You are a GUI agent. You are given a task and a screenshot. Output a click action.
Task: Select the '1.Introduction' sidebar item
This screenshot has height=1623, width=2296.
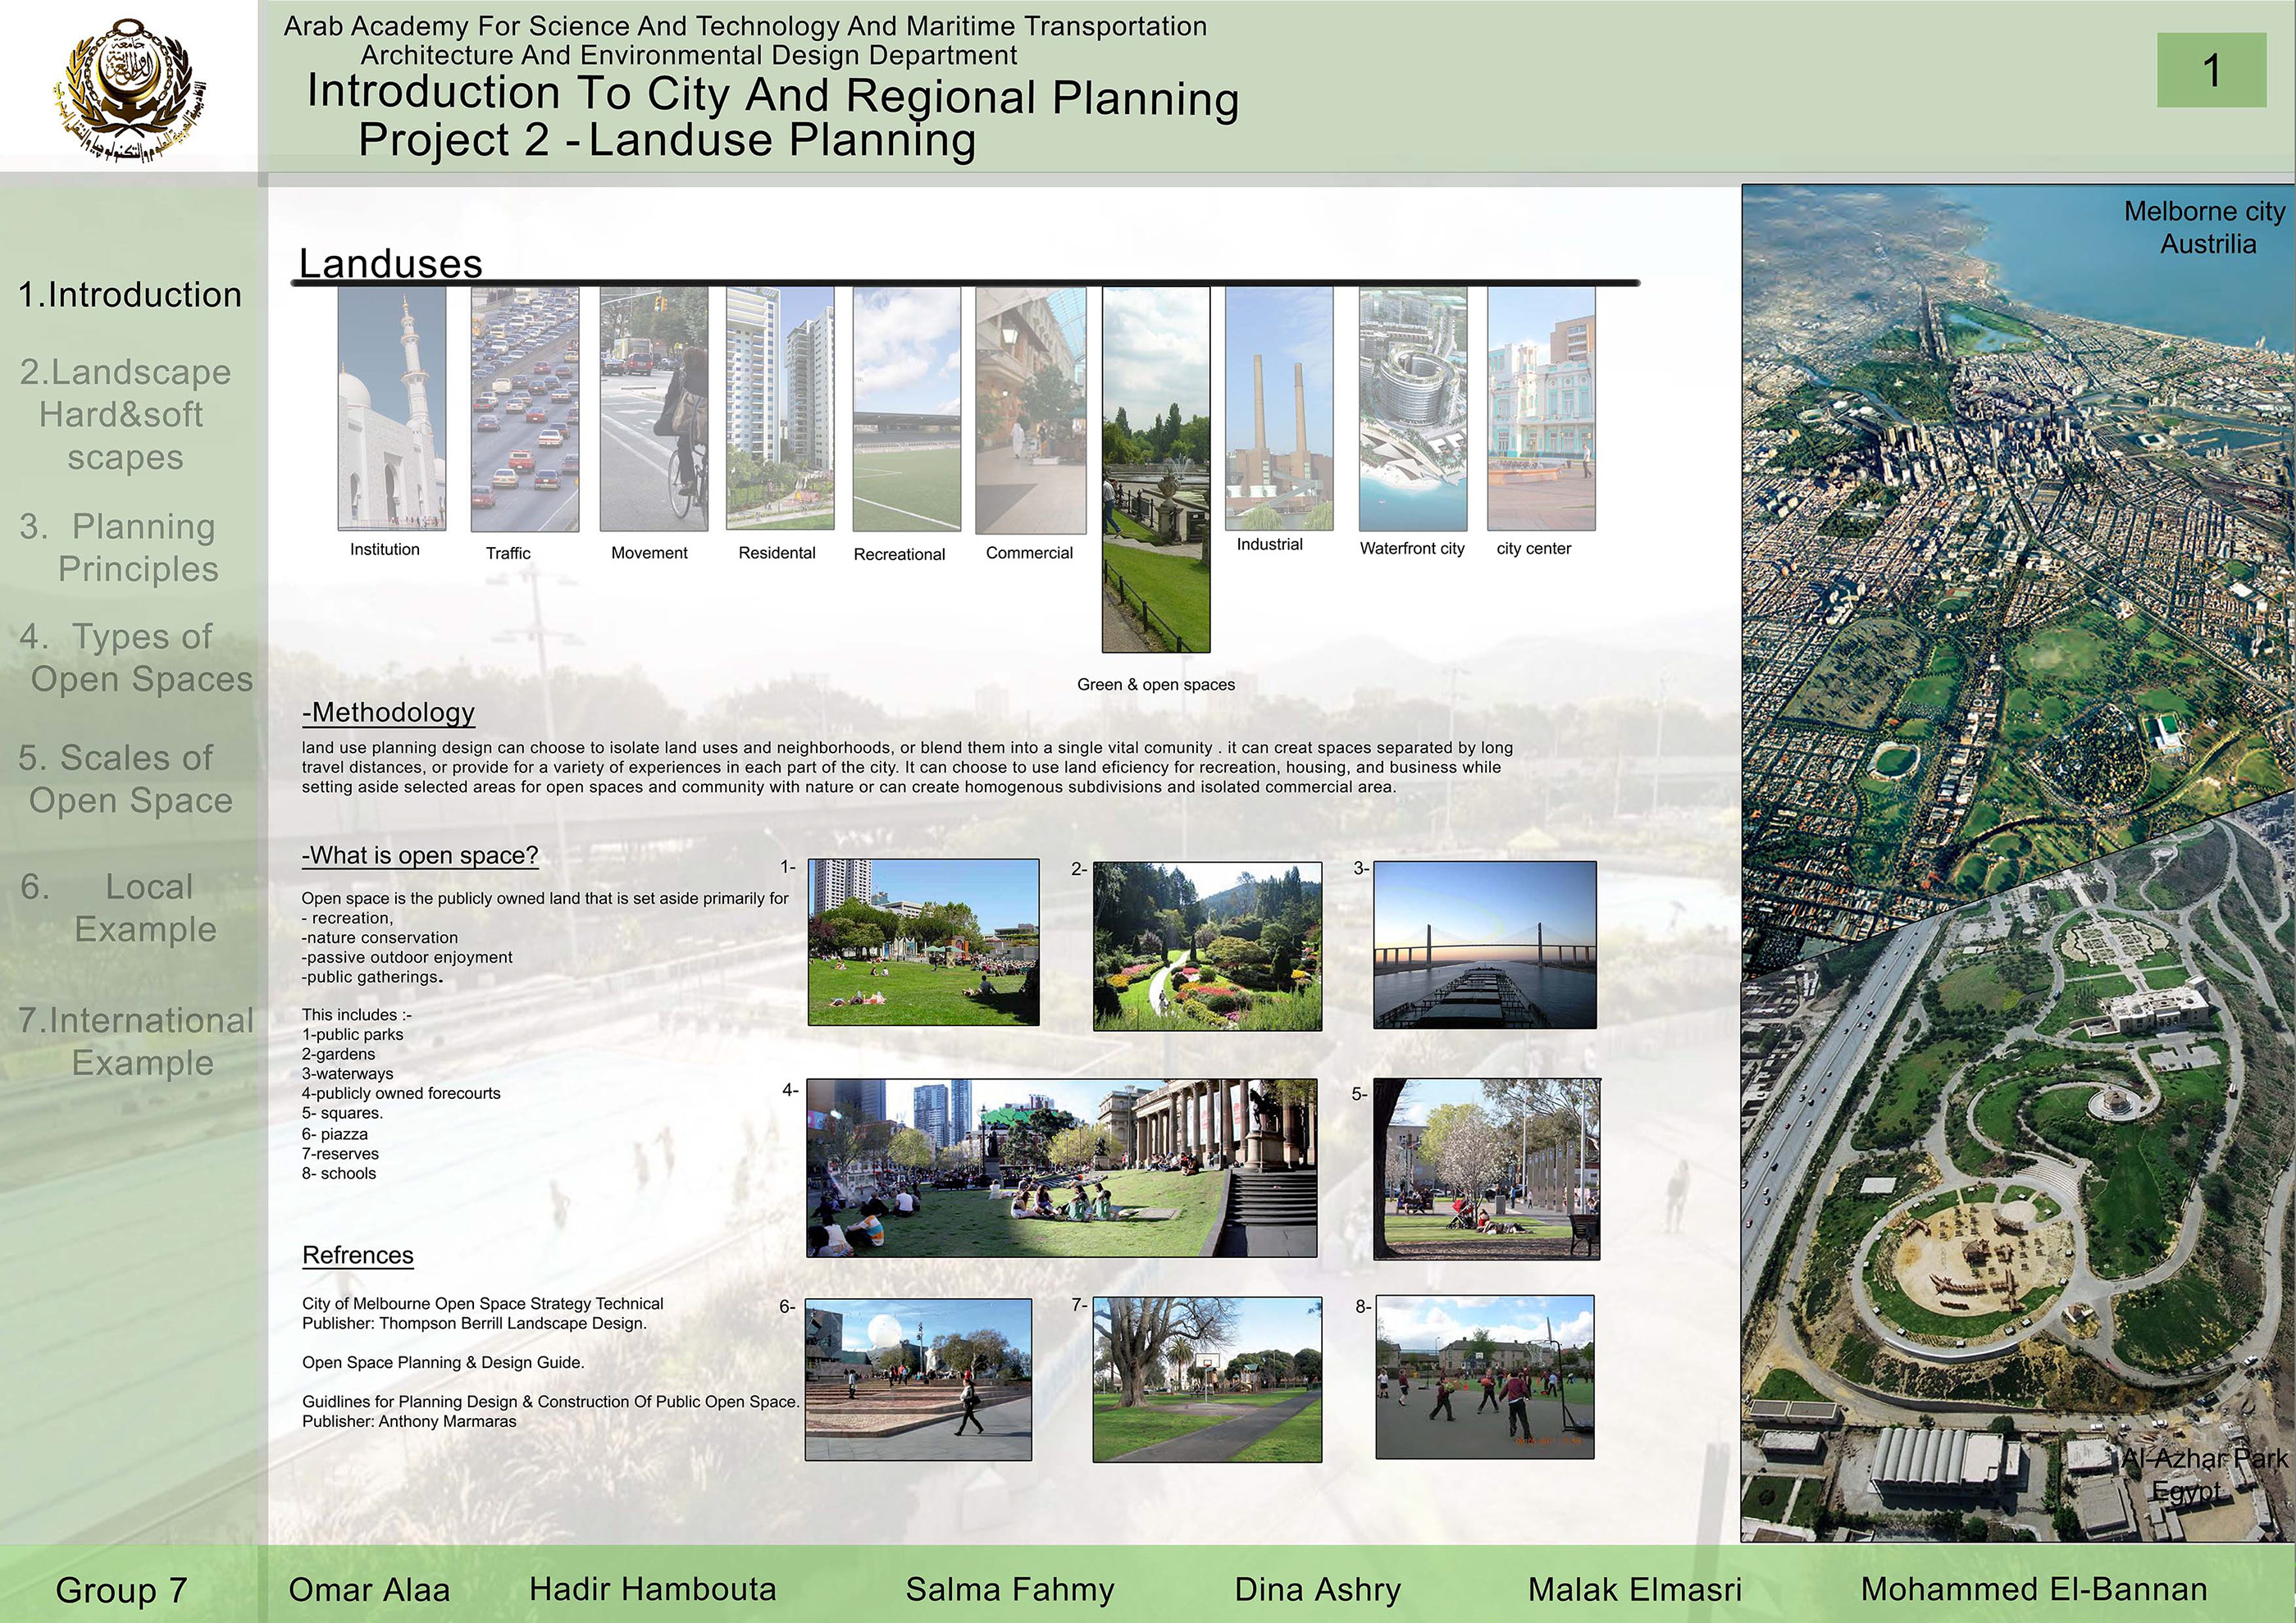tap(130, 295)
